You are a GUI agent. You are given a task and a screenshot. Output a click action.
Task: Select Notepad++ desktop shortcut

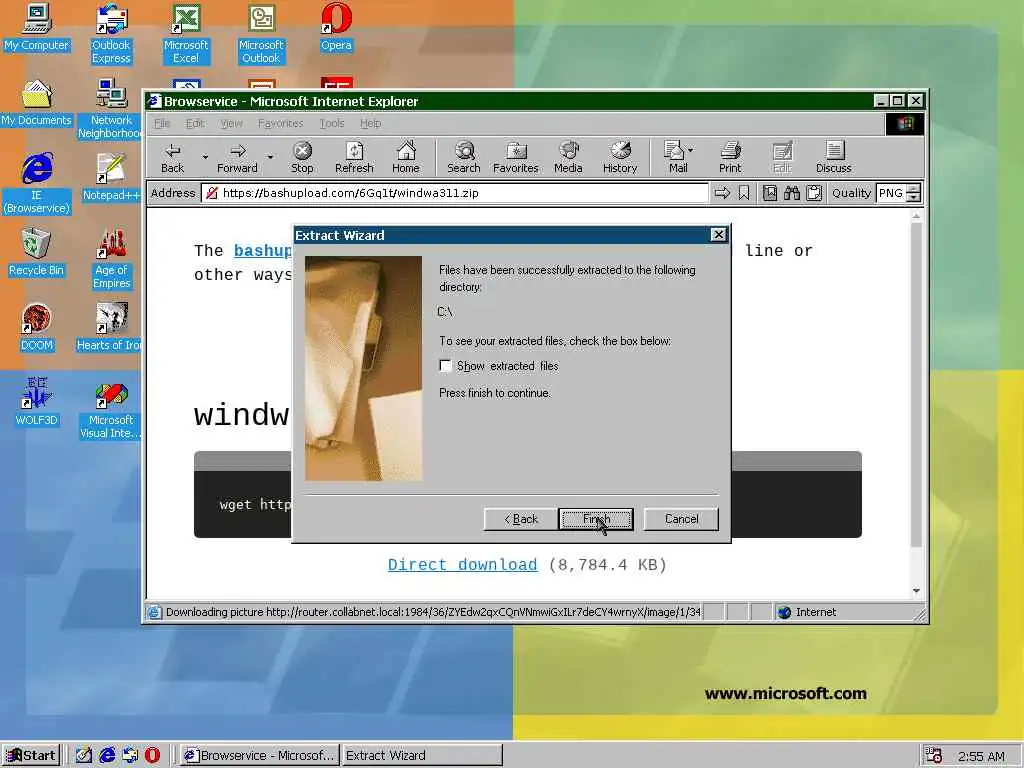[x=111, y=177]
